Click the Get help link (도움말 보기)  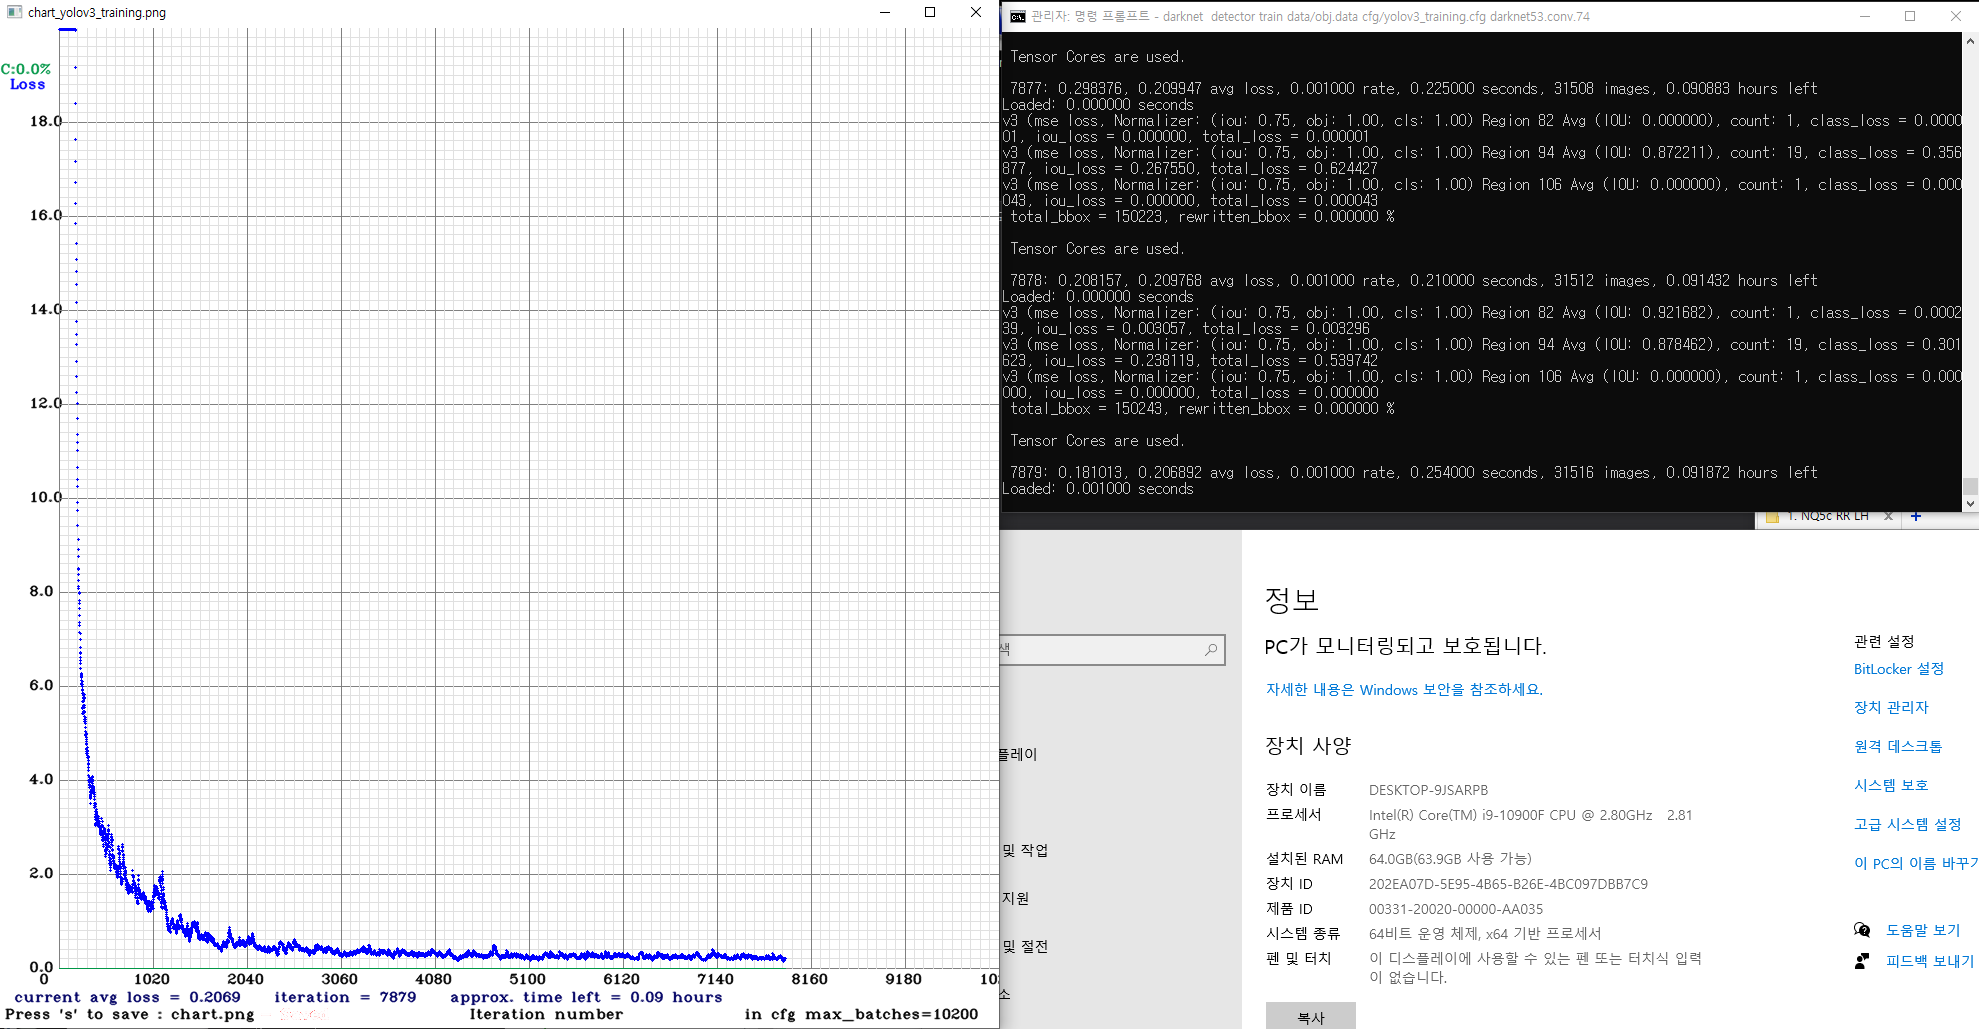[1923, 930]
